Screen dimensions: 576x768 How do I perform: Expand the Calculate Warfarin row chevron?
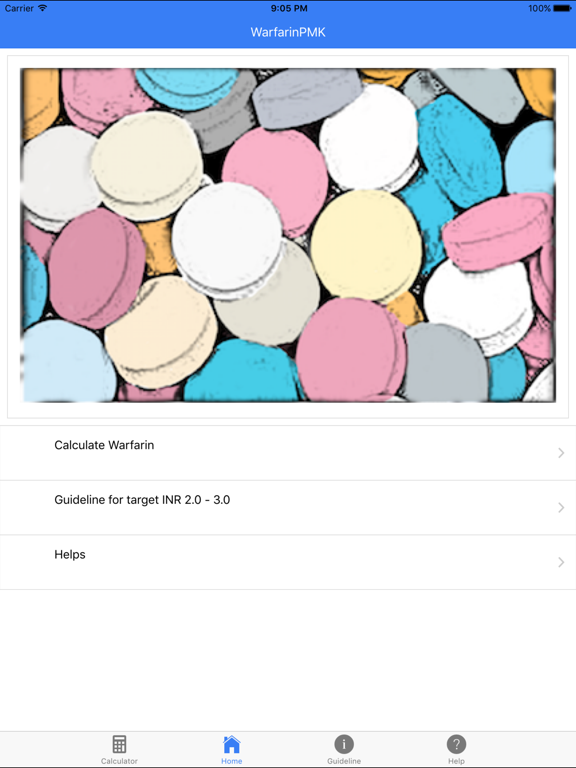tap(561, 453)
